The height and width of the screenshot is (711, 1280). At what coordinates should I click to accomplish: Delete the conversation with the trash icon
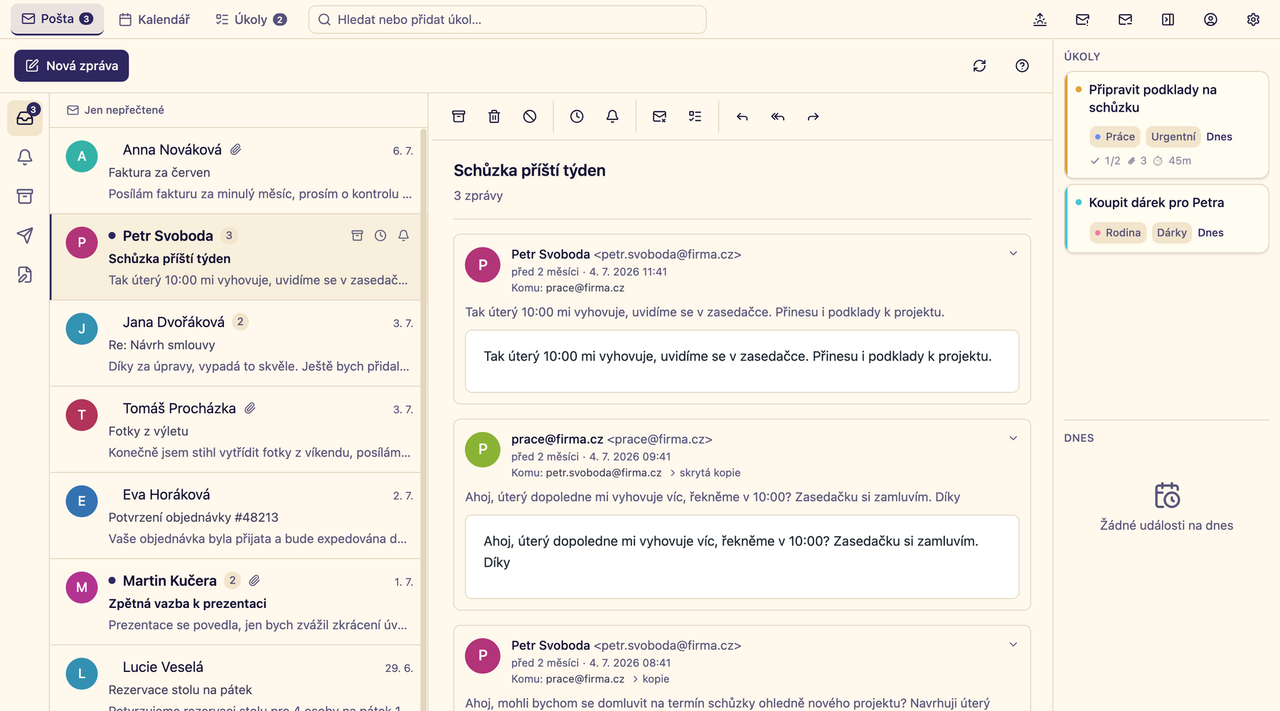(494, 116)
